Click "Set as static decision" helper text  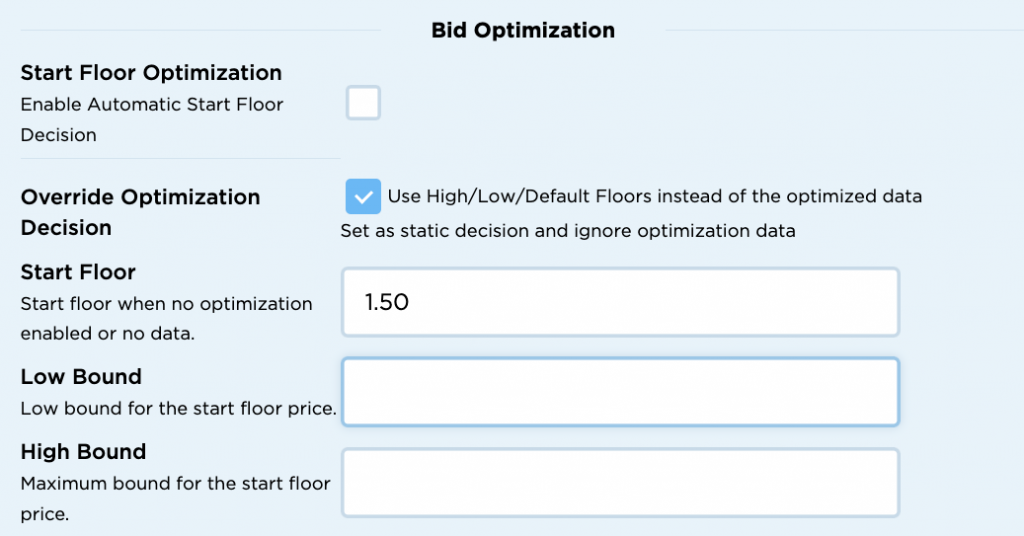(x=567, y=231)
